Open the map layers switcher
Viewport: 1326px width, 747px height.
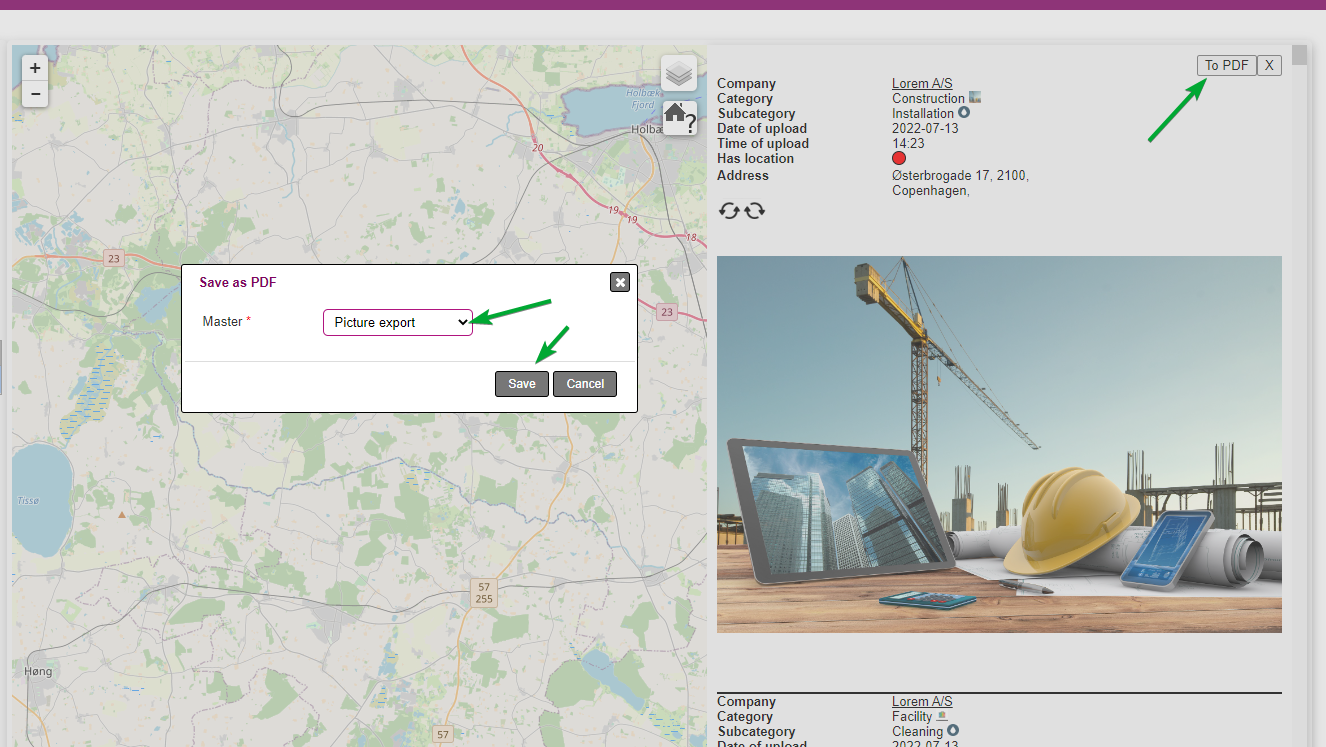[x=679, y=74]
